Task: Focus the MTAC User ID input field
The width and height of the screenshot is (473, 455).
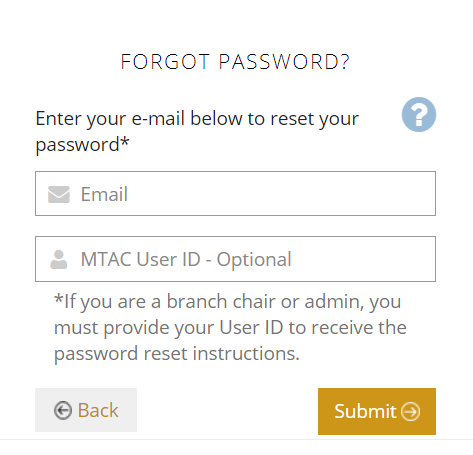Action: pos(235,259)
